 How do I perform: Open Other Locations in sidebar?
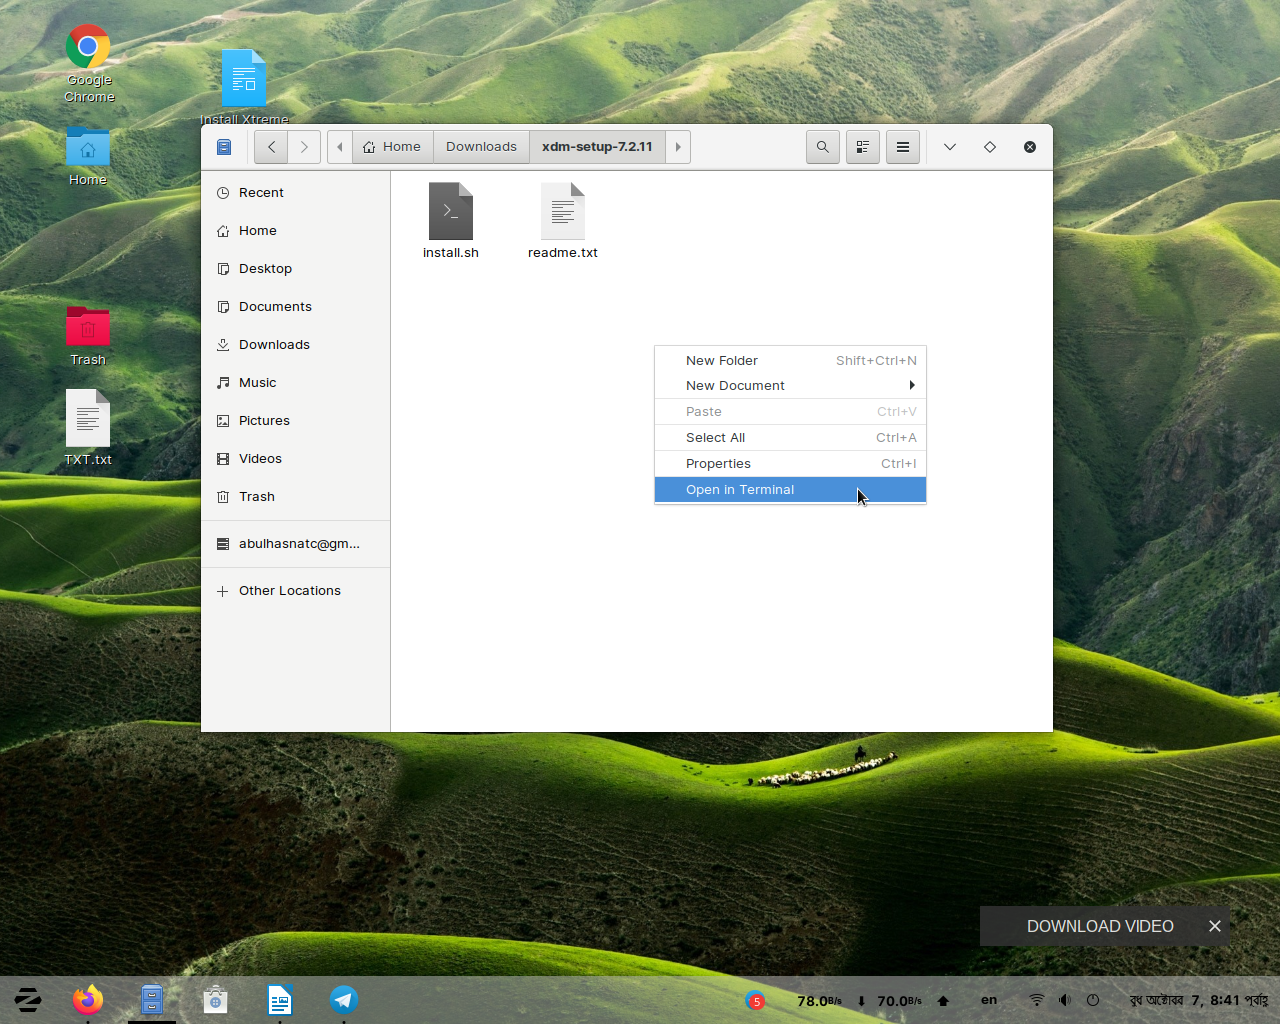(x=289, y=591)
